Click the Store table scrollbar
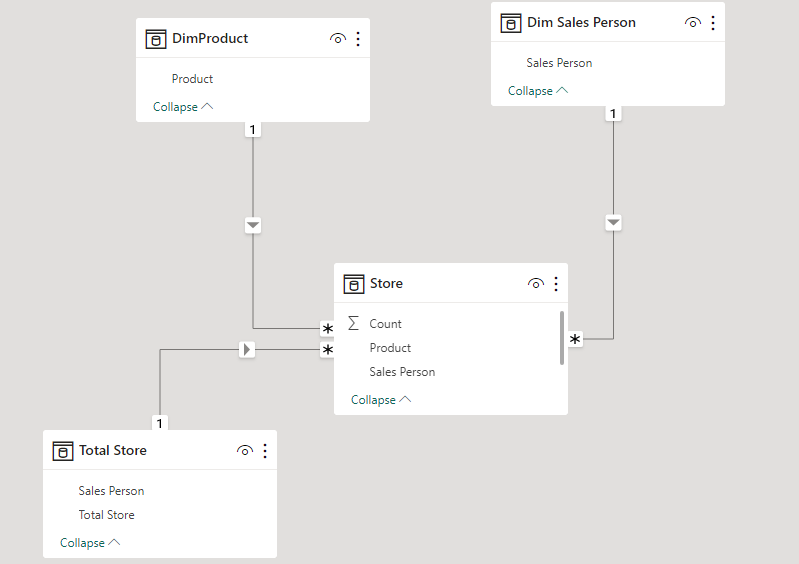This screenshot has width=799, height=564. pyautogui.click(x=562, y=338)
